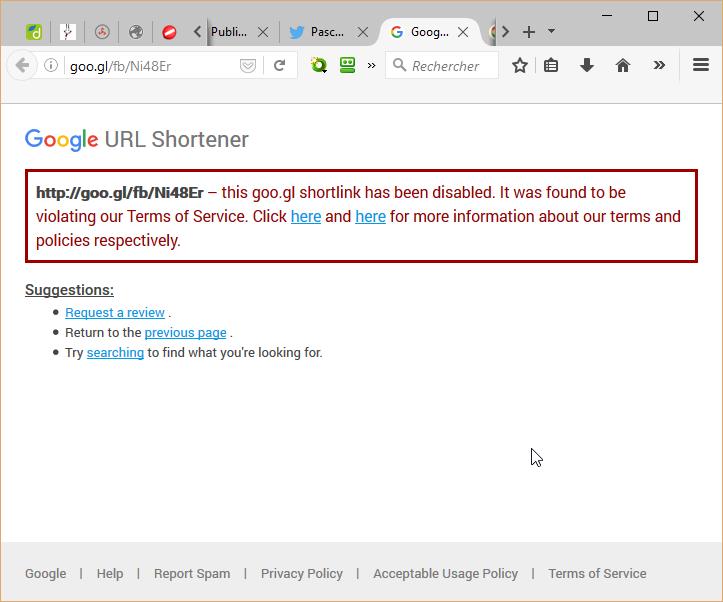Close the Pasc... Twitter tab
The height and width of the screenshot is (602, 723).
click(x=363, y=32)
